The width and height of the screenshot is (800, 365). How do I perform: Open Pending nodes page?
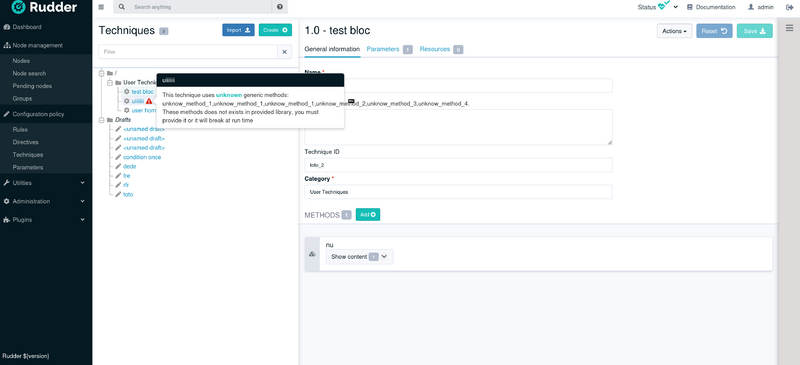(x=32, y=86)
